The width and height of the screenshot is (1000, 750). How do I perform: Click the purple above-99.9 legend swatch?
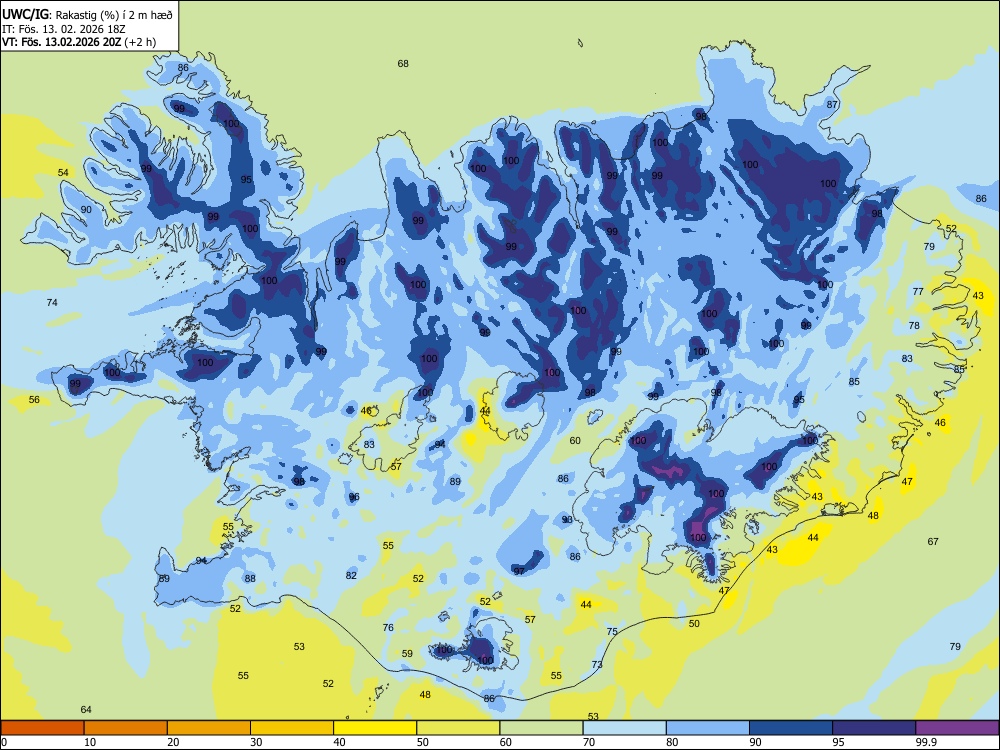click(957, 728)
